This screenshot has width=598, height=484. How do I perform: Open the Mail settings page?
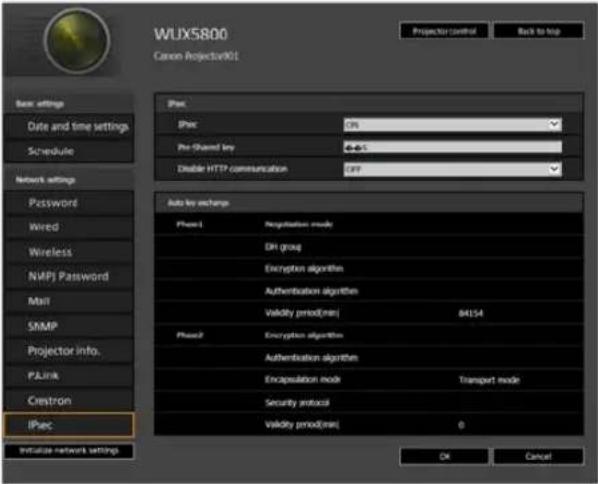click(69, 301)
